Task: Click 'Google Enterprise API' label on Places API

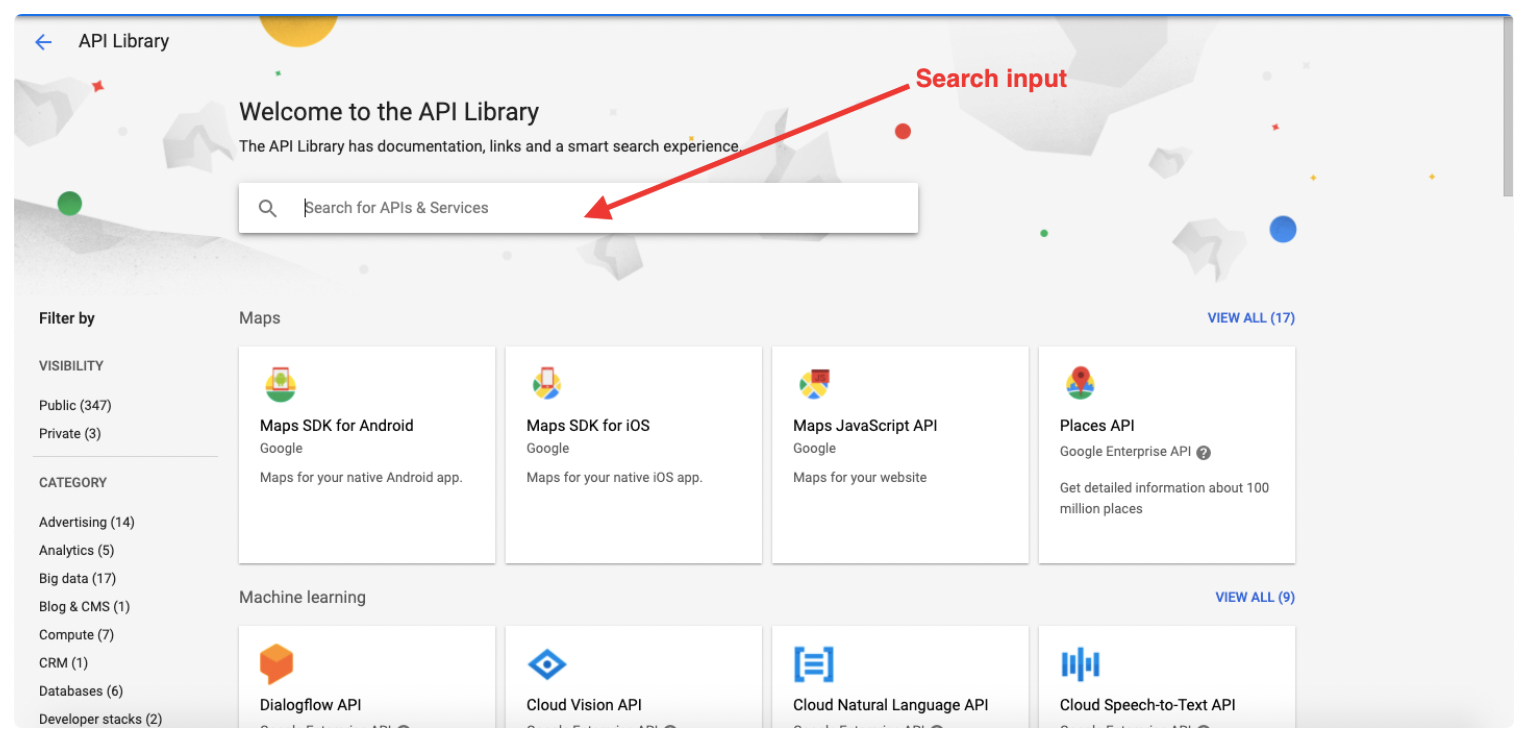Action: pos(1125,451)
